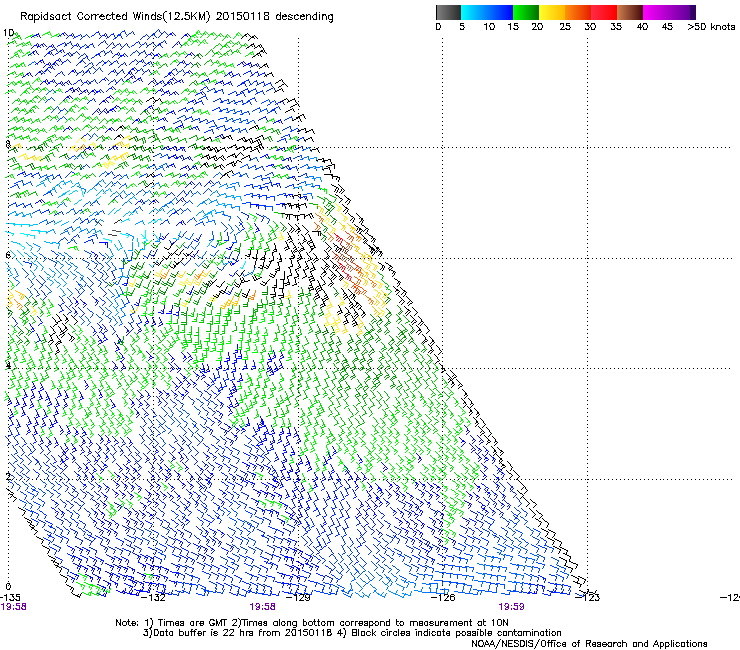
Task: Click the date '20150118' in the title
Action: click(x=243, y=17)
